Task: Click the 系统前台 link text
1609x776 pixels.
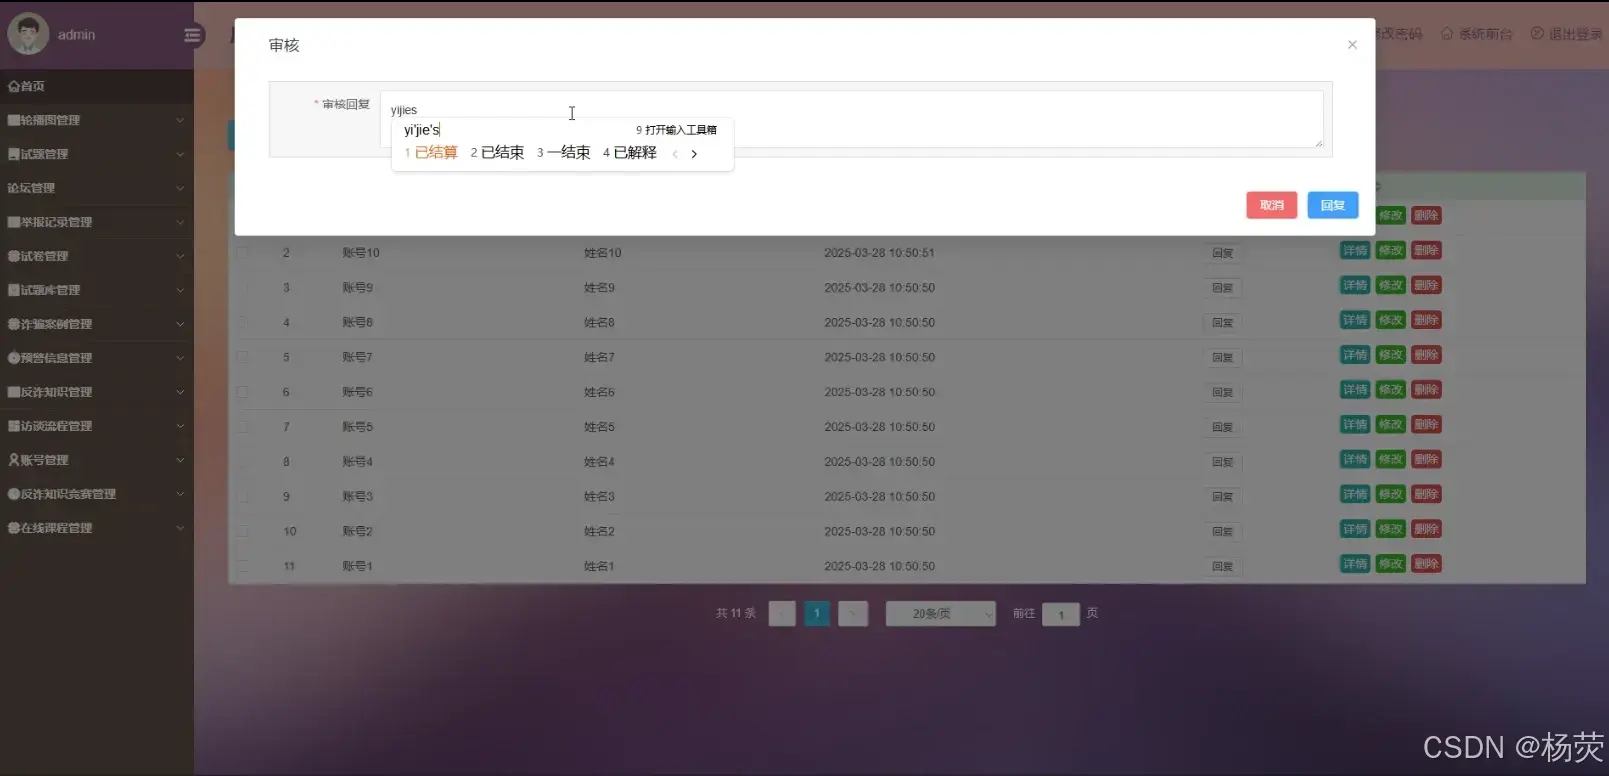Action: [1485, 34]
